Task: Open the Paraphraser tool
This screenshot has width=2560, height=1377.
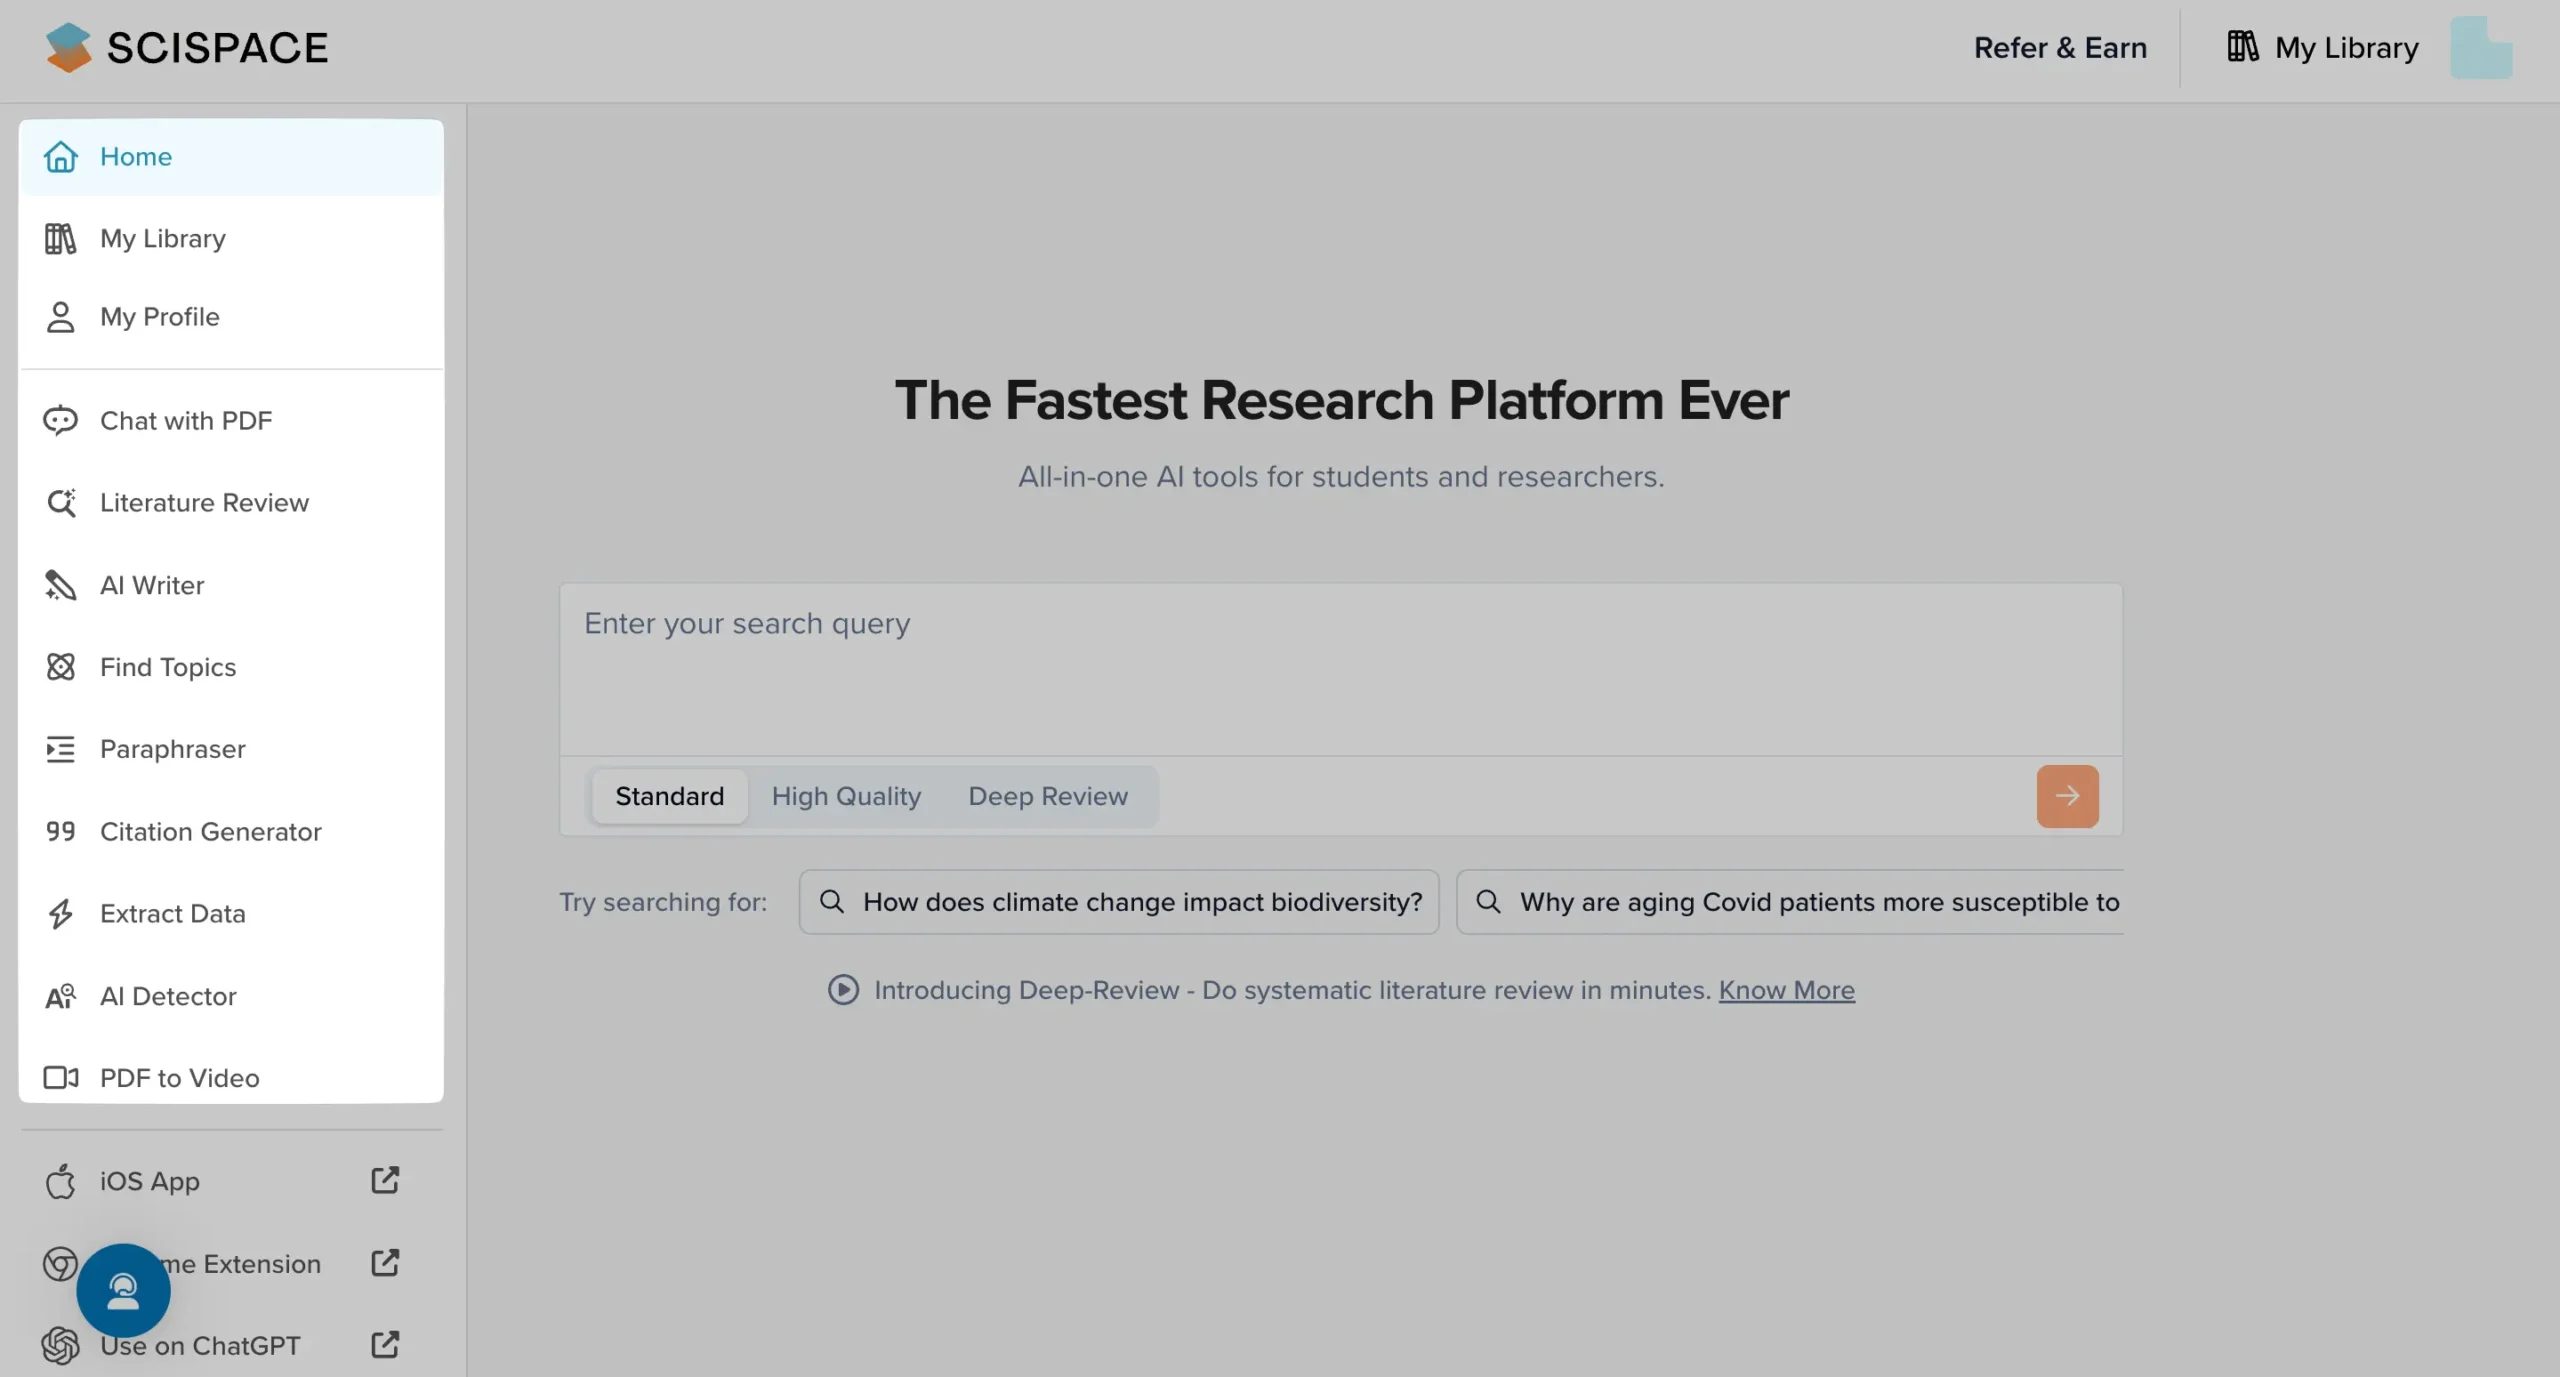Action: [x=231, y=749]
